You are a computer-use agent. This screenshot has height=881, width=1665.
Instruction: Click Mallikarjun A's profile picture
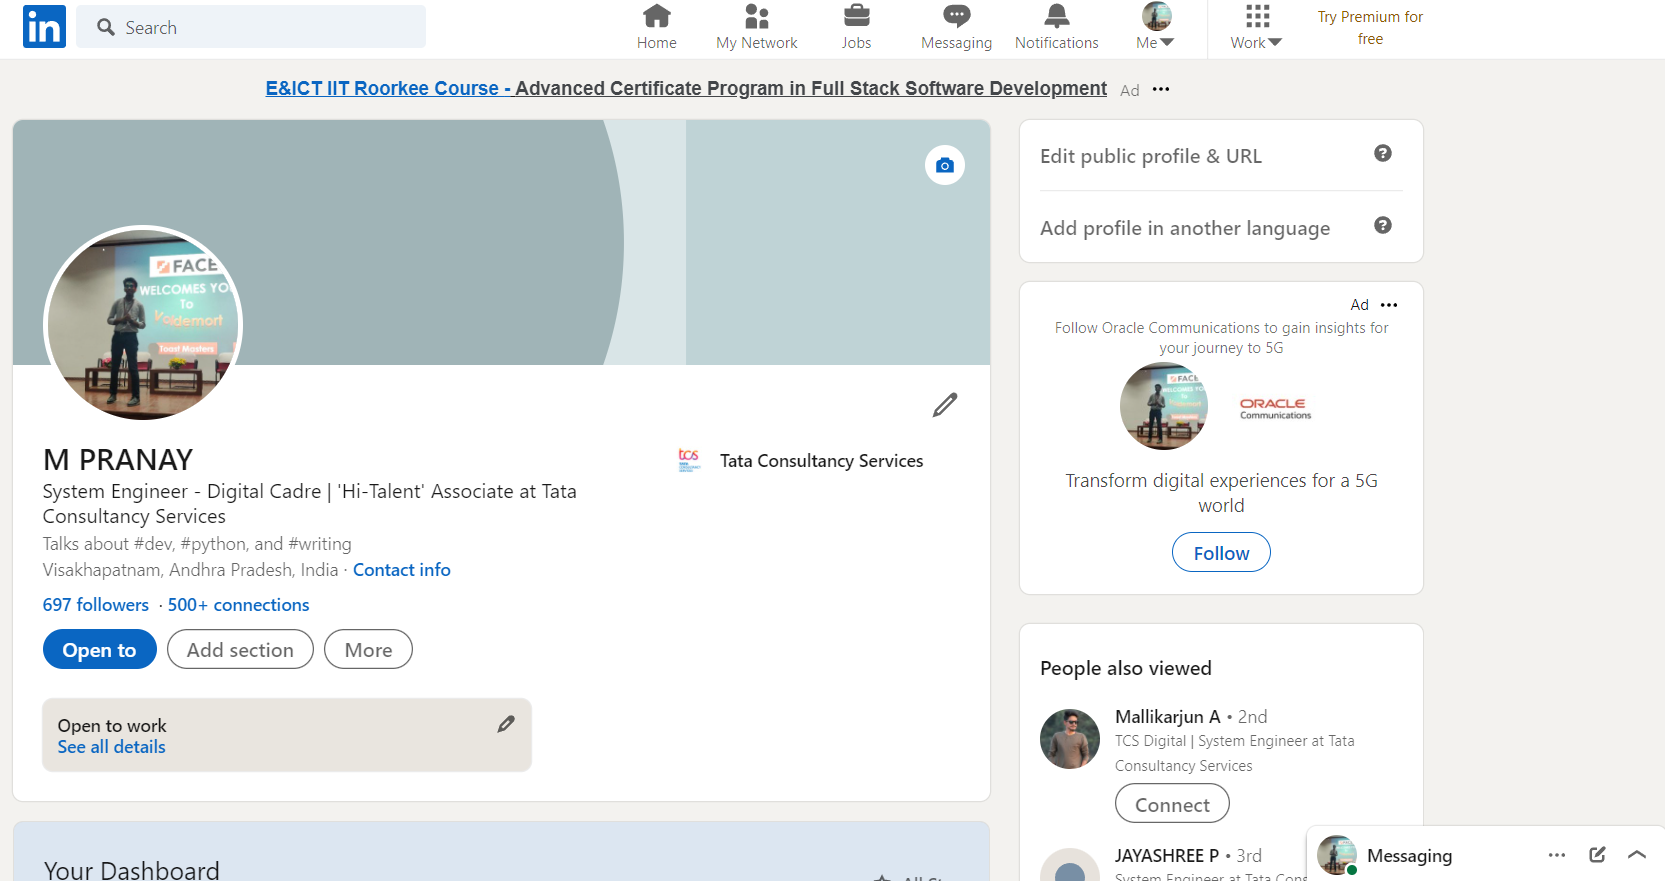click(x=1070, y=739)
